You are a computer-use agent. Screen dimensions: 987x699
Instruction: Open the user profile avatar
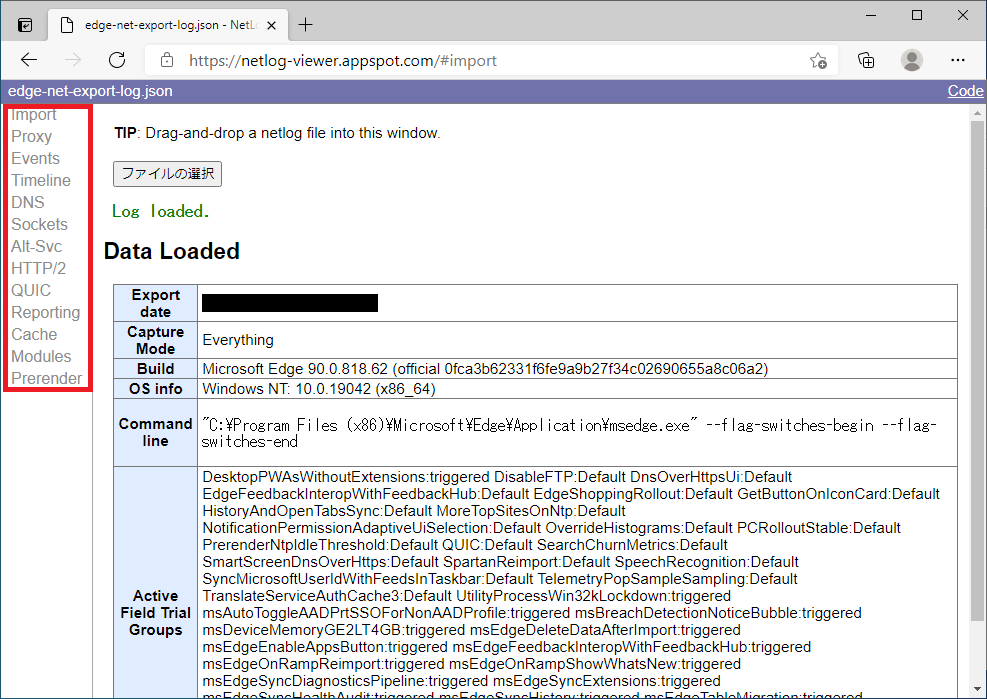click(911, 60)
